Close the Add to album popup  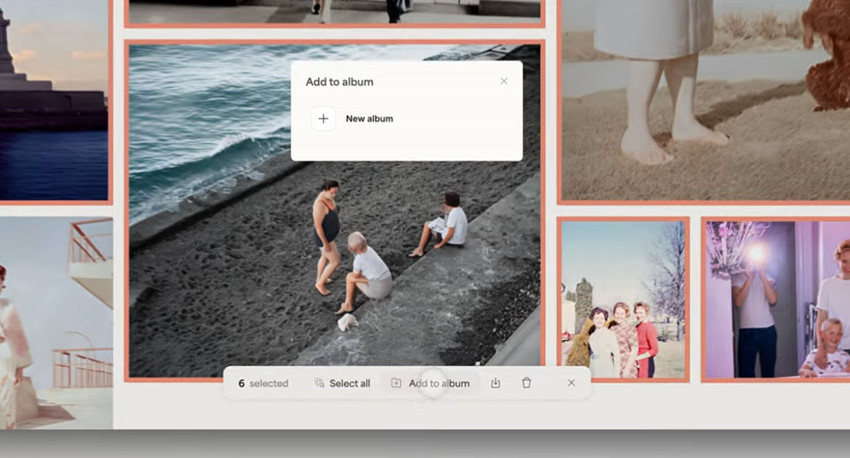[504, 82]
